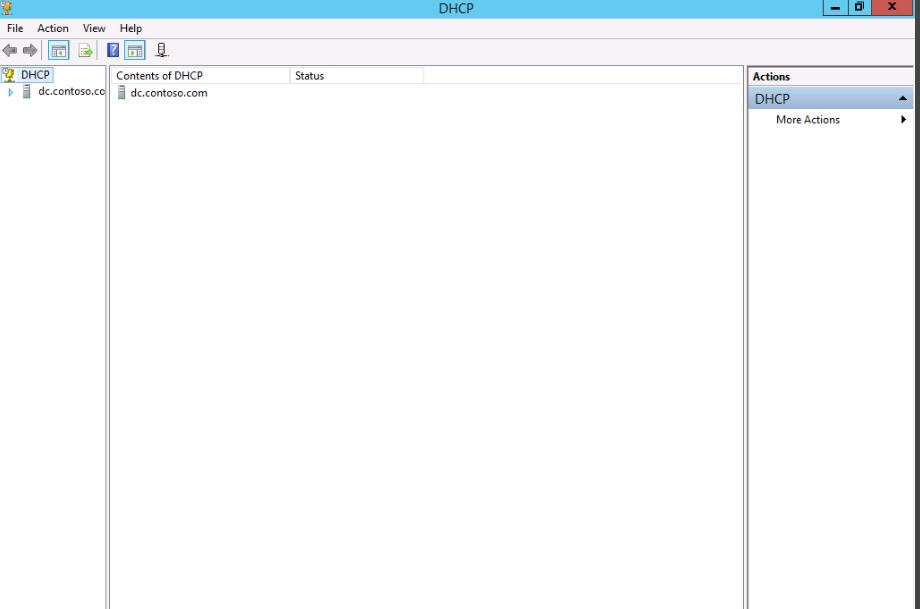Click the DHCP app icon in title bar

click(x=6, y=8)
